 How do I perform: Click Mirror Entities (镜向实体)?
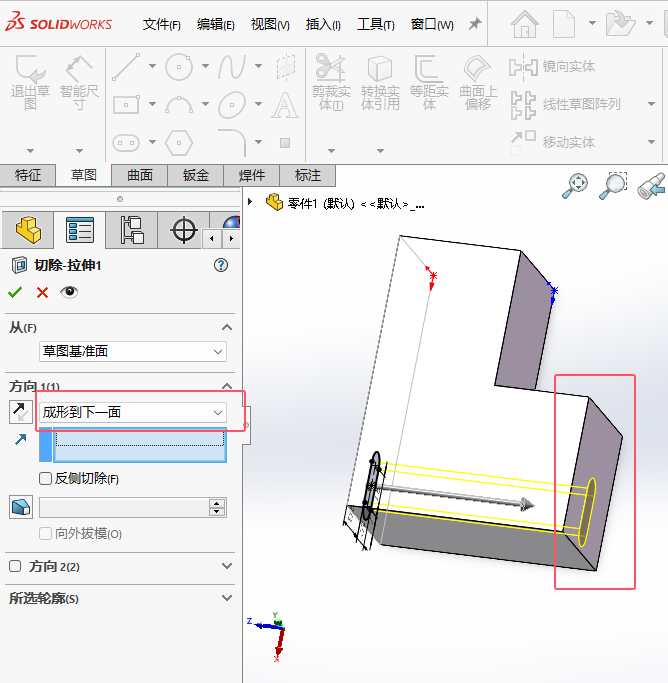click(x=552, y=67)
